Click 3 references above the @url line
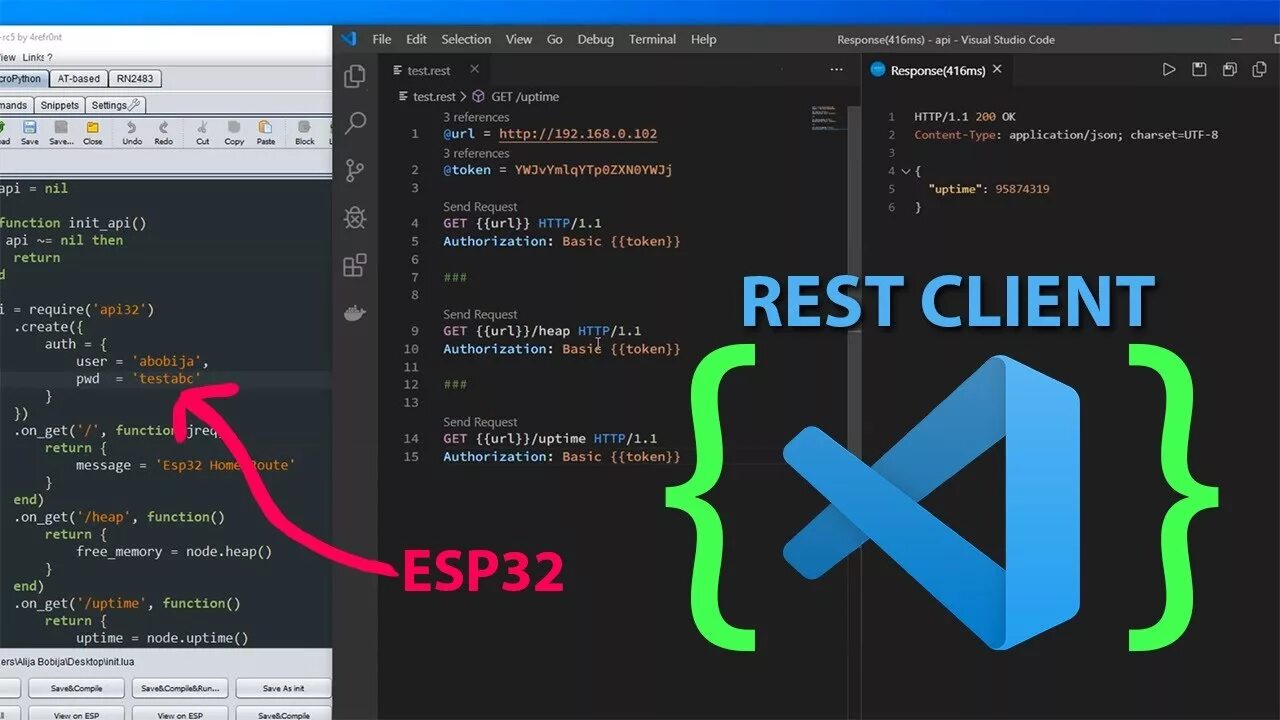The width and height of the screenshot is (1280, 720). [x=476, y=117]
